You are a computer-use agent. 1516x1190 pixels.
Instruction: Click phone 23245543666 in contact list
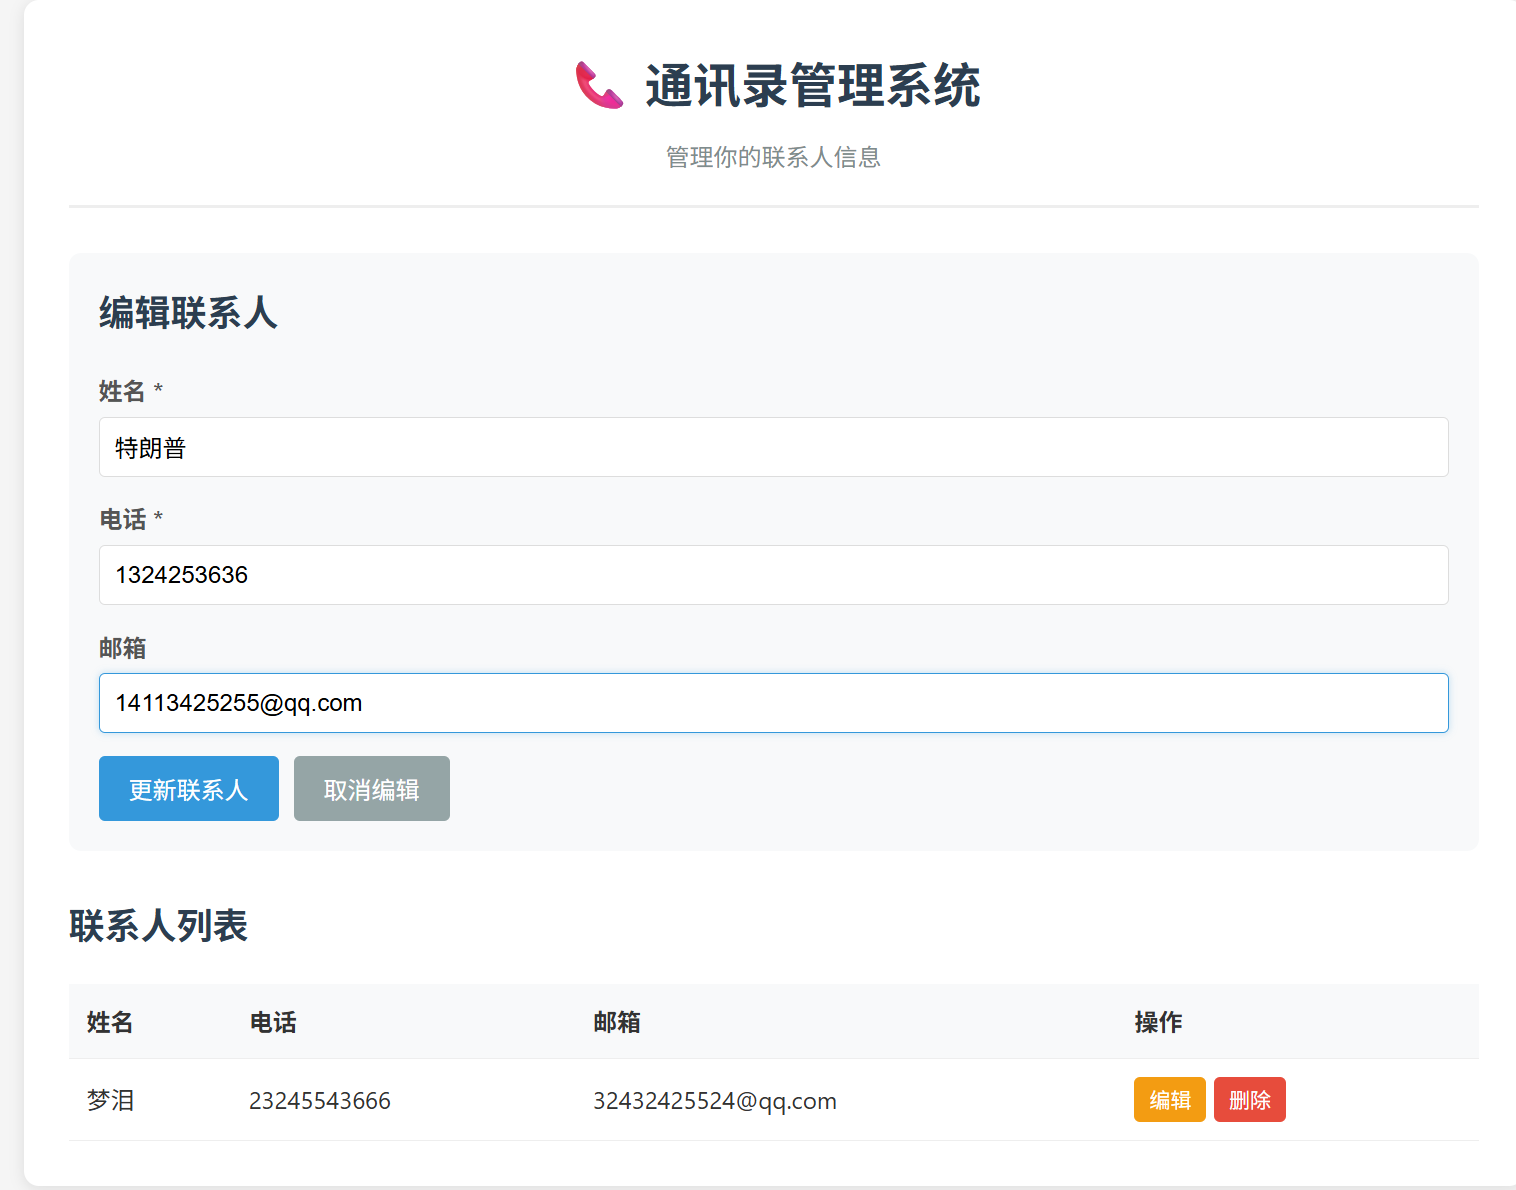tap(320, 1099)
